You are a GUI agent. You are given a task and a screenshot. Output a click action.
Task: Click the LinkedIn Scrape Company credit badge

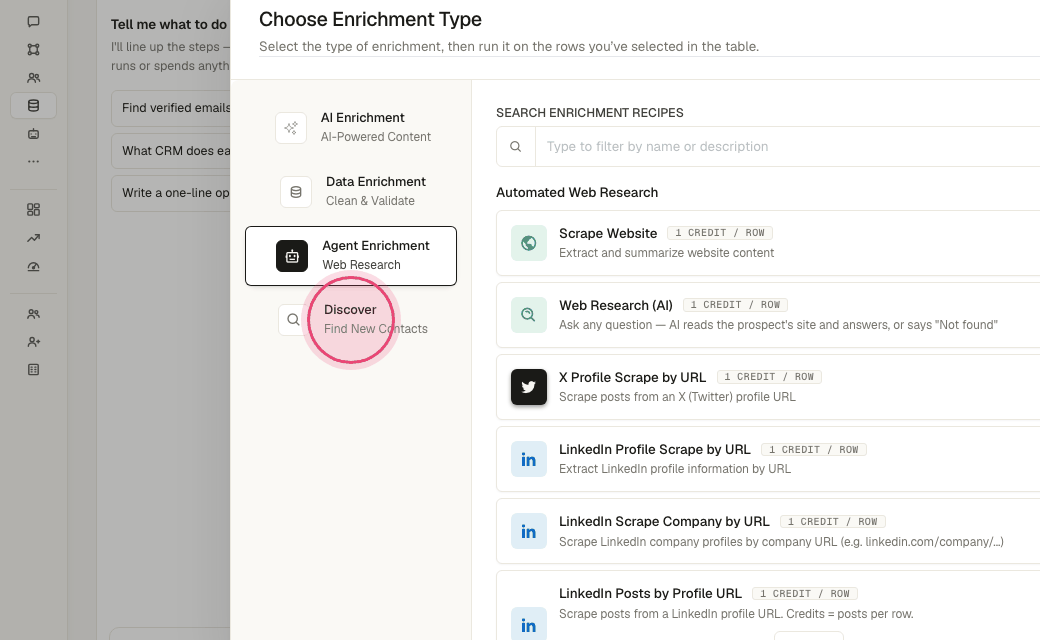coord(832,522)
